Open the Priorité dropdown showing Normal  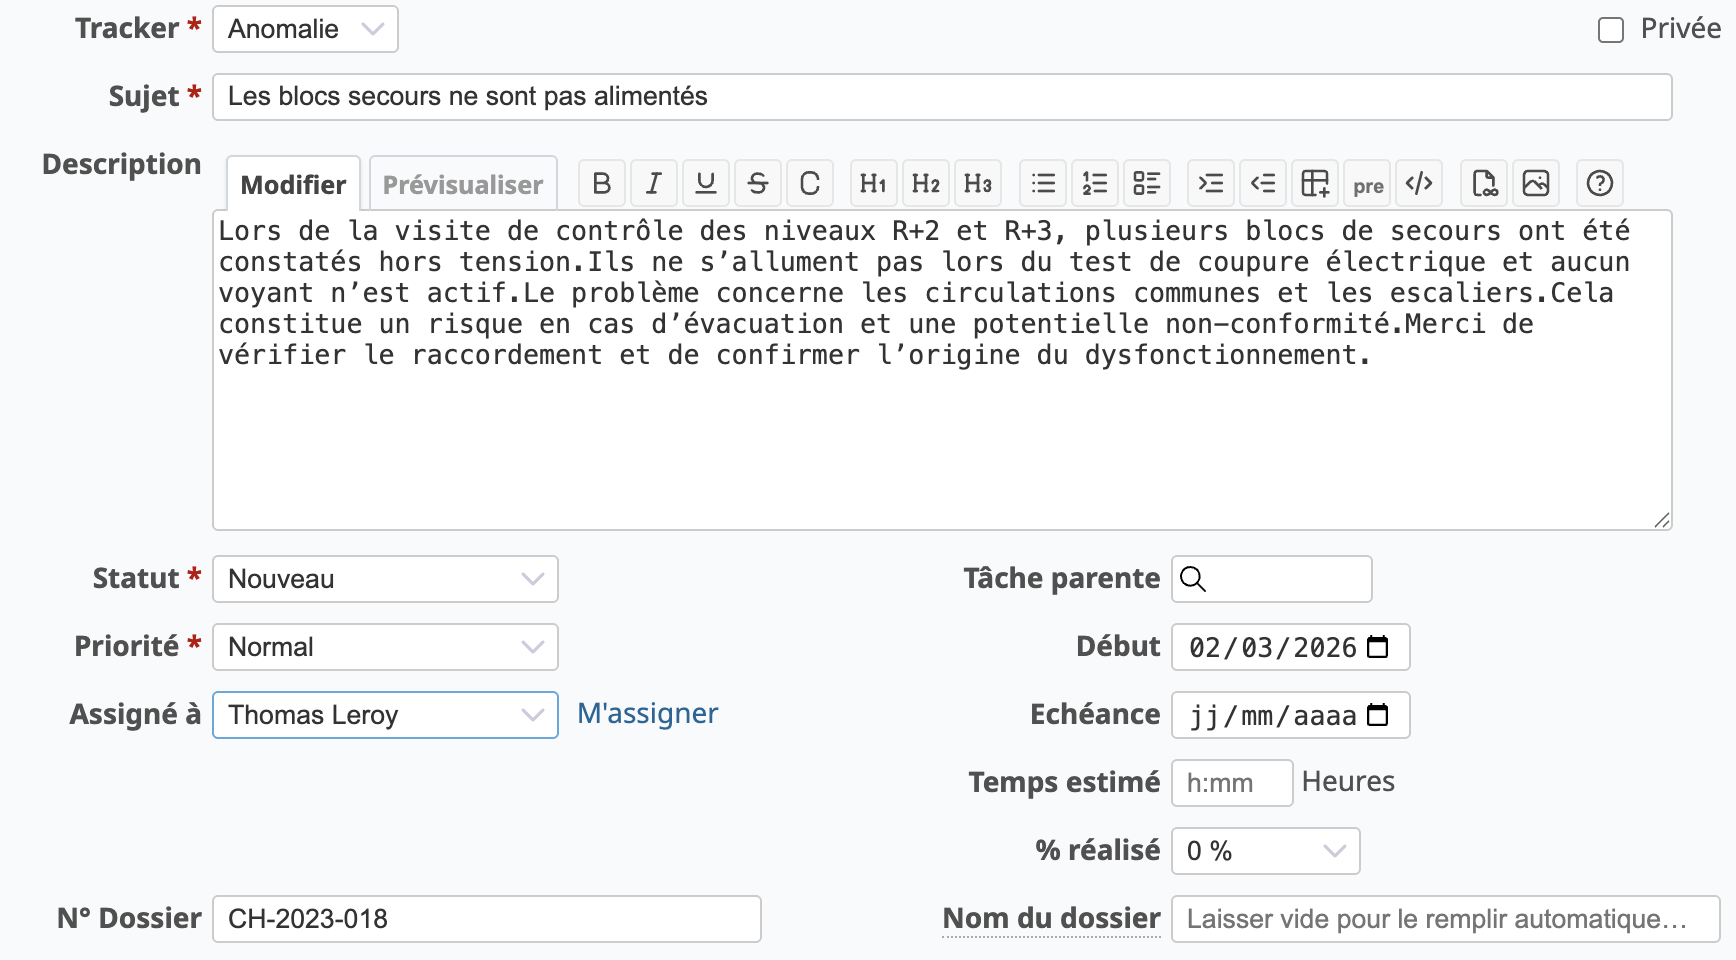(385, 647)
